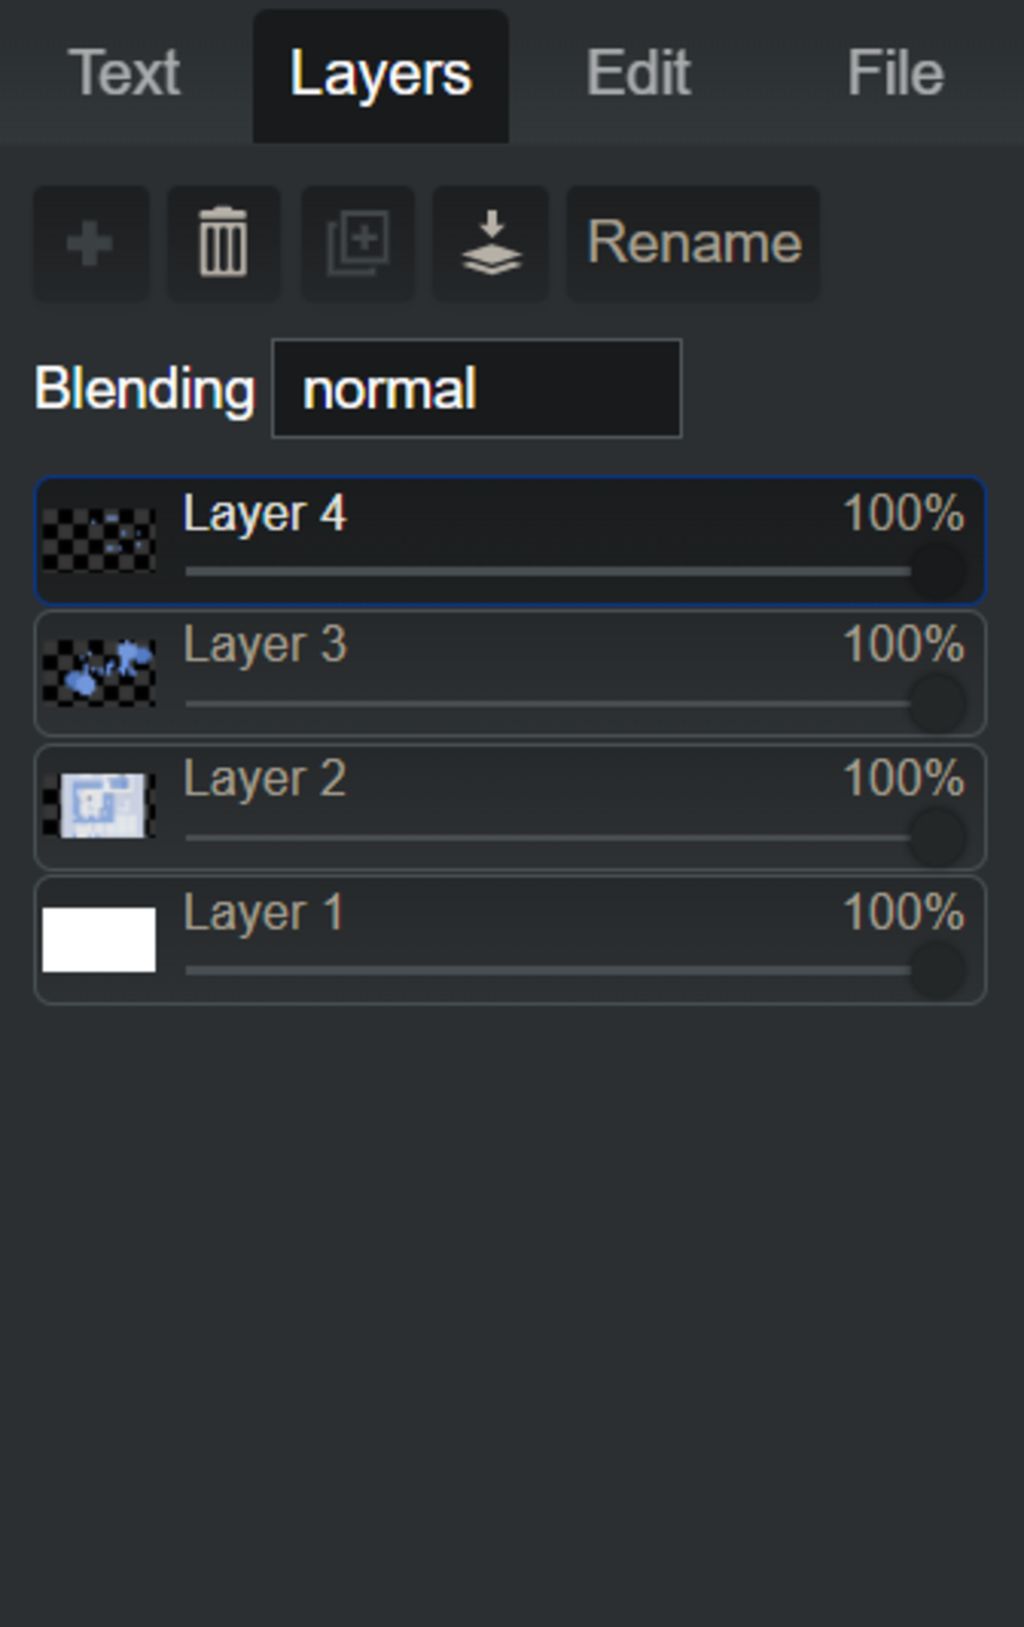Click the Layer 3 opacity slider handle
Screen dimensions: 1024x1627
pyautogui.click(x=938, y=703)
